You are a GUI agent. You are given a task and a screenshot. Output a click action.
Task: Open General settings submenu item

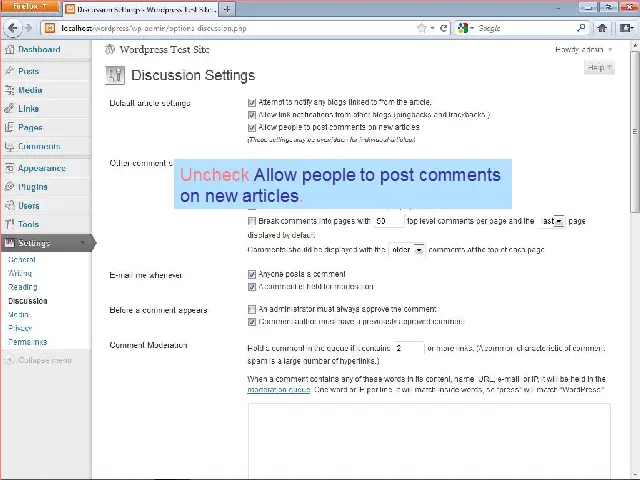(22, 260)
